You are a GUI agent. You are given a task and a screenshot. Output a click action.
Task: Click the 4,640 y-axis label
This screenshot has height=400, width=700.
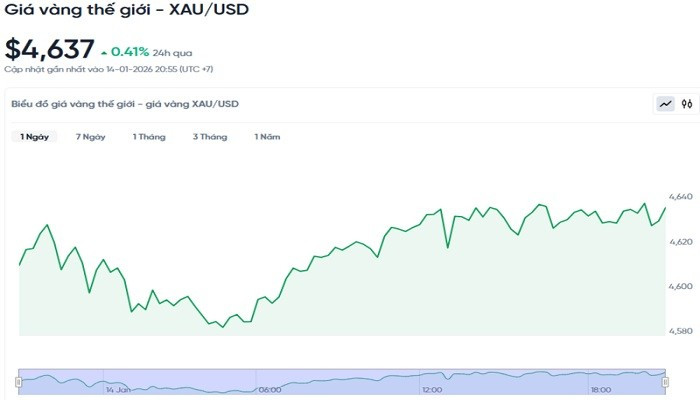tap(679, 197)
